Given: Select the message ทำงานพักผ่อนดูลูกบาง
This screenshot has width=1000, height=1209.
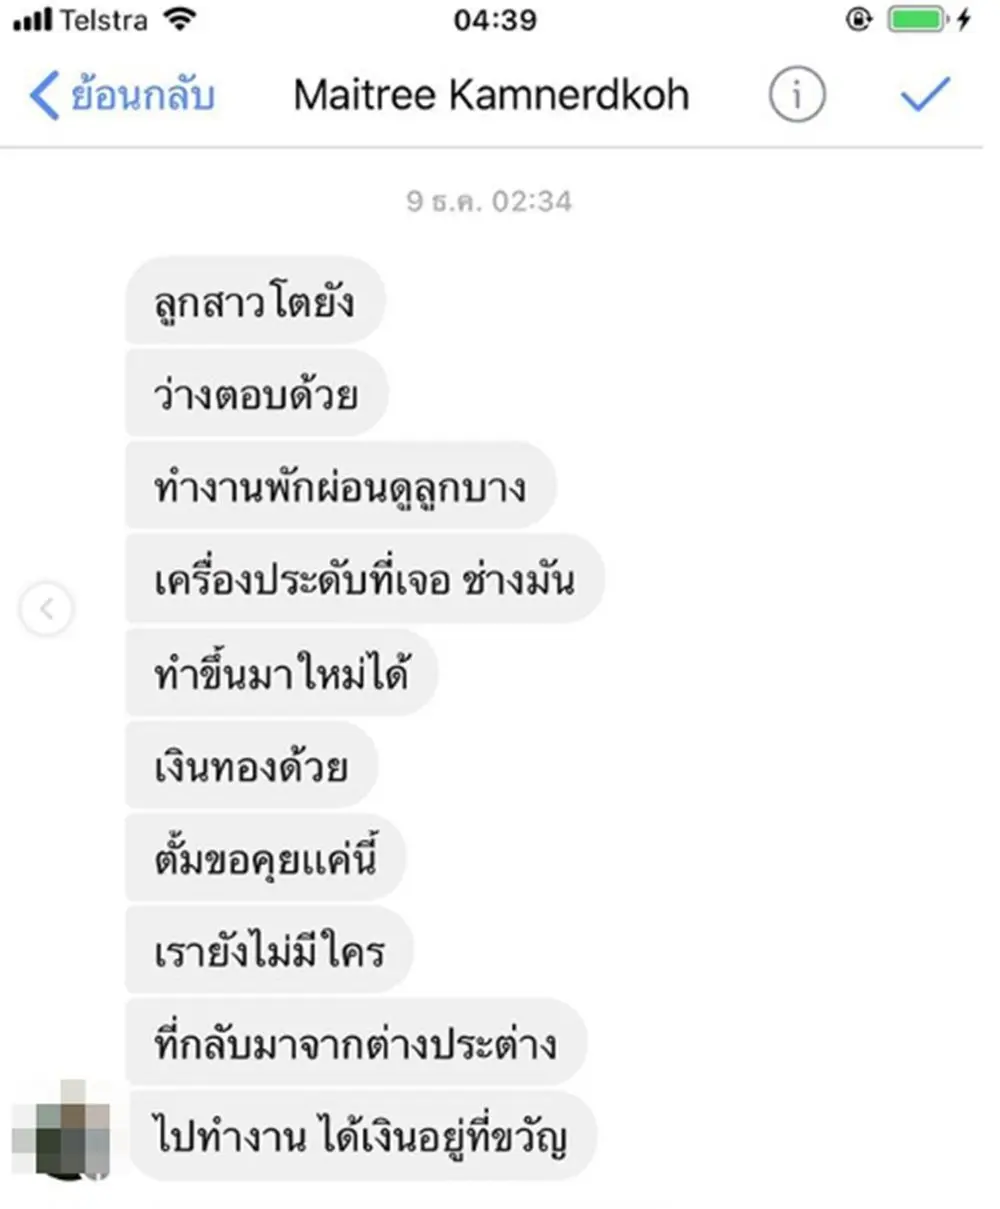Looking at the screenshot, I should click(x=341, y=487).
